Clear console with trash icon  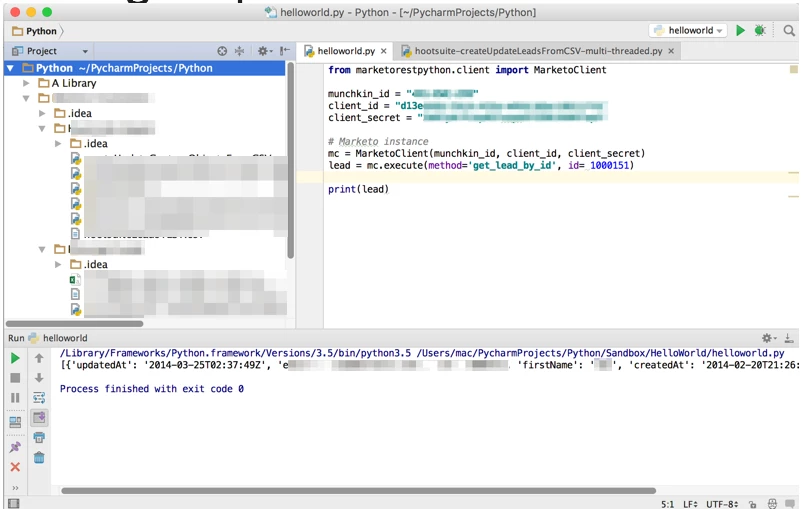pyautogui.click(x=39, y=457)
